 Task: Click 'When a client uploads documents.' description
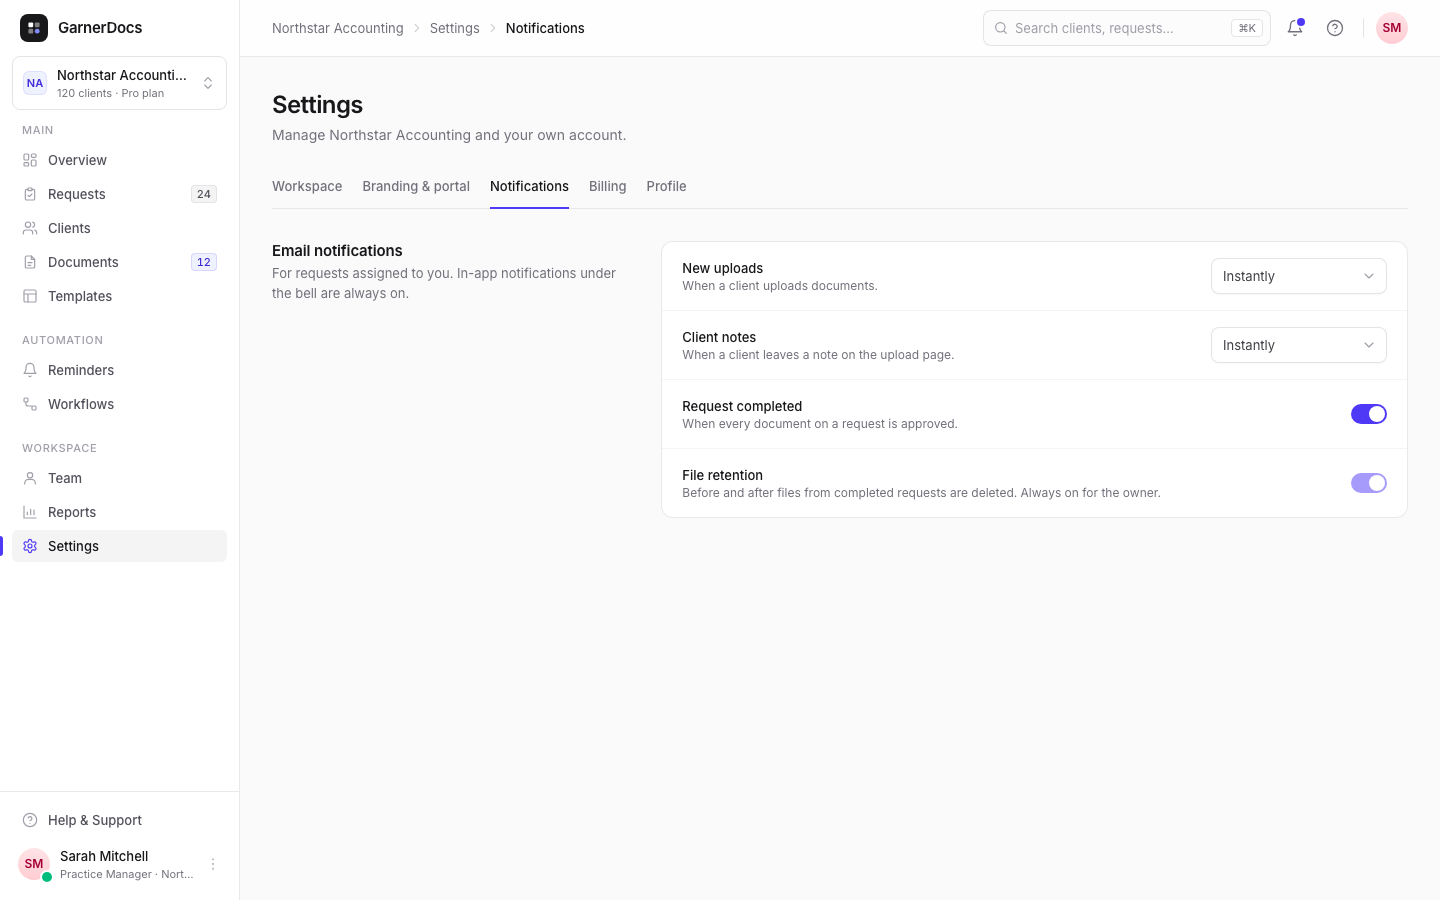[x=780, y=286]
